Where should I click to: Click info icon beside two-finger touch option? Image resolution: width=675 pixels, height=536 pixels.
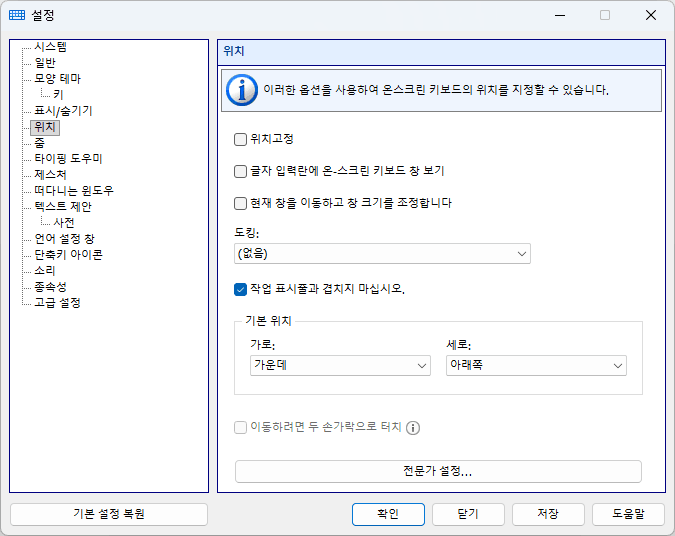(413, 428)
